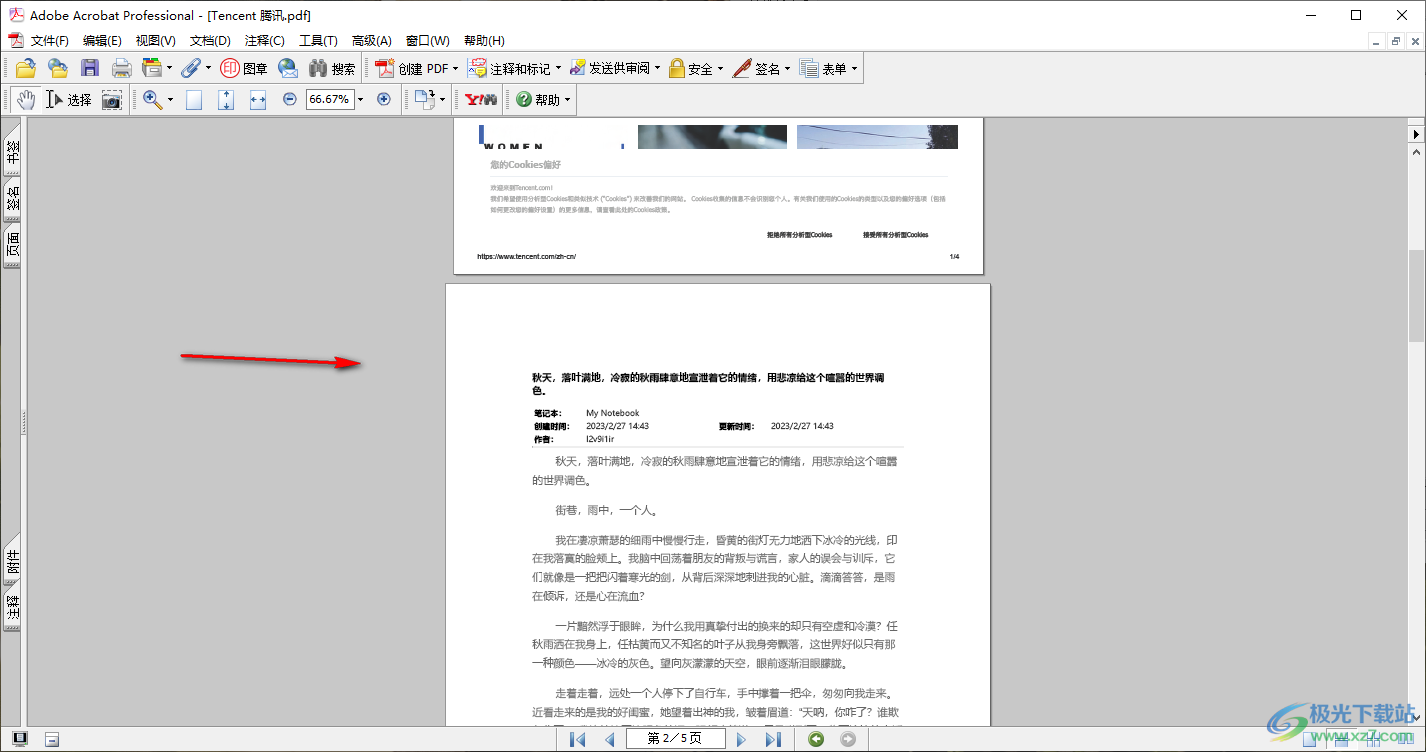Image resolution: width=1426 pixels, height=752 pixels.
Task: Open a file with the folder icon
Action: tap(25, 68)
